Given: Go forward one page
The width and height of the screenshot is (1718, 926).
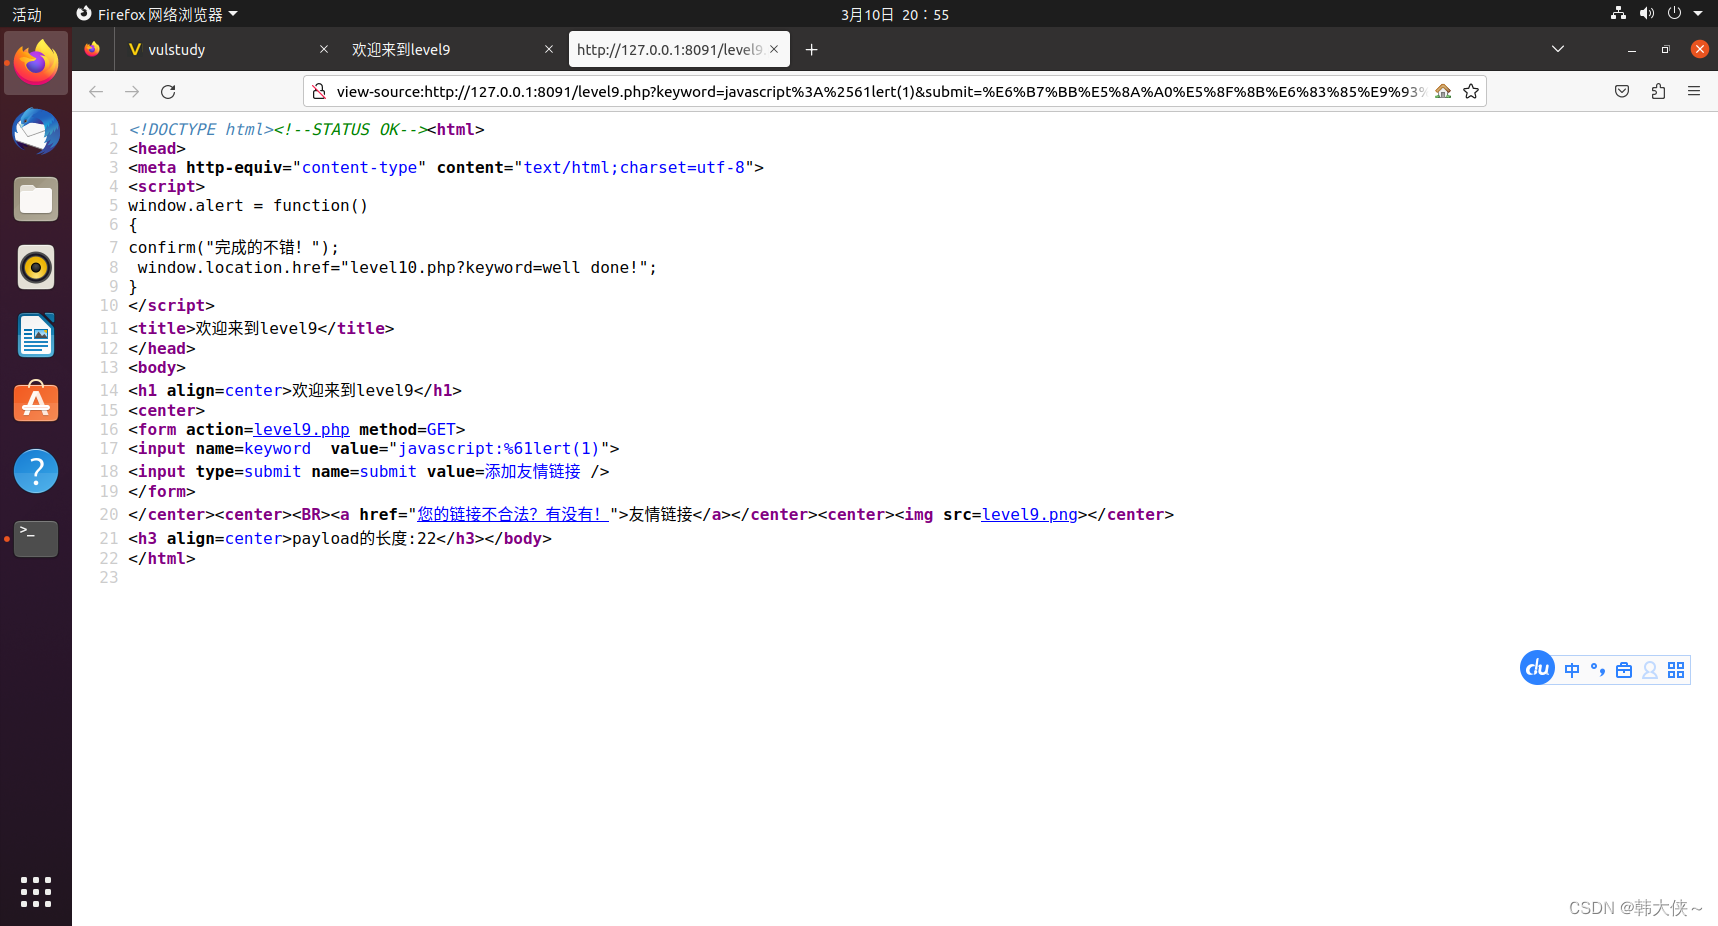Looking at the screenshot, I should pos(132,91).
